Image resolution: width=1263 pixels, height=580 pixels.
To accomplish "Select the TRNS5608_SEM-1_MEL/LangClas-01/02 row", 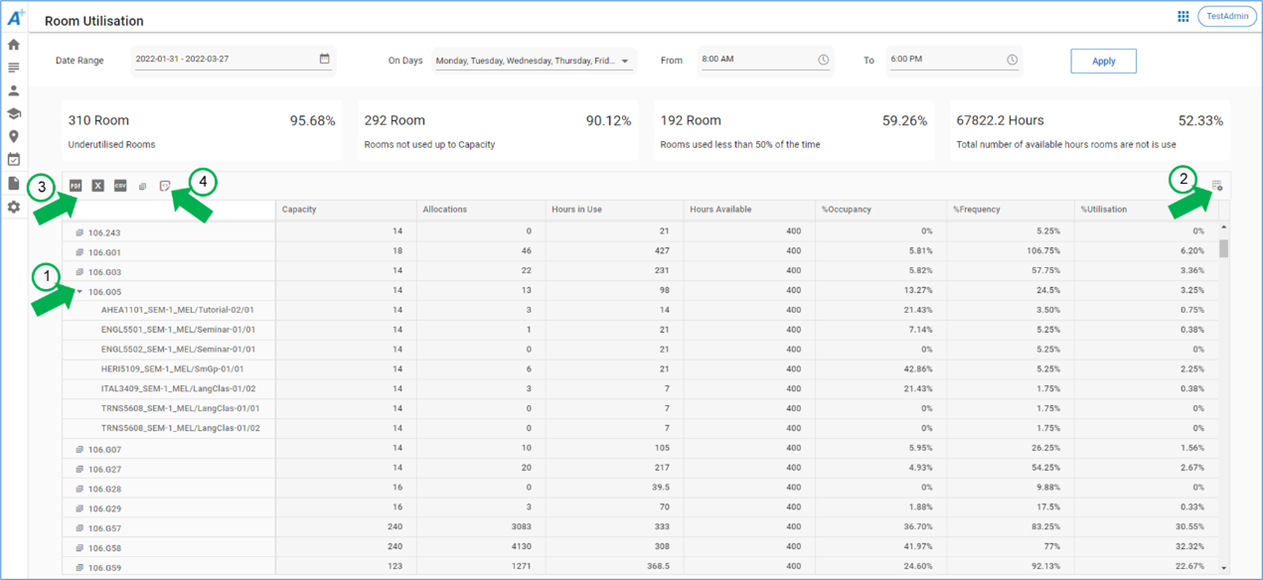I will tap(640, 428).
